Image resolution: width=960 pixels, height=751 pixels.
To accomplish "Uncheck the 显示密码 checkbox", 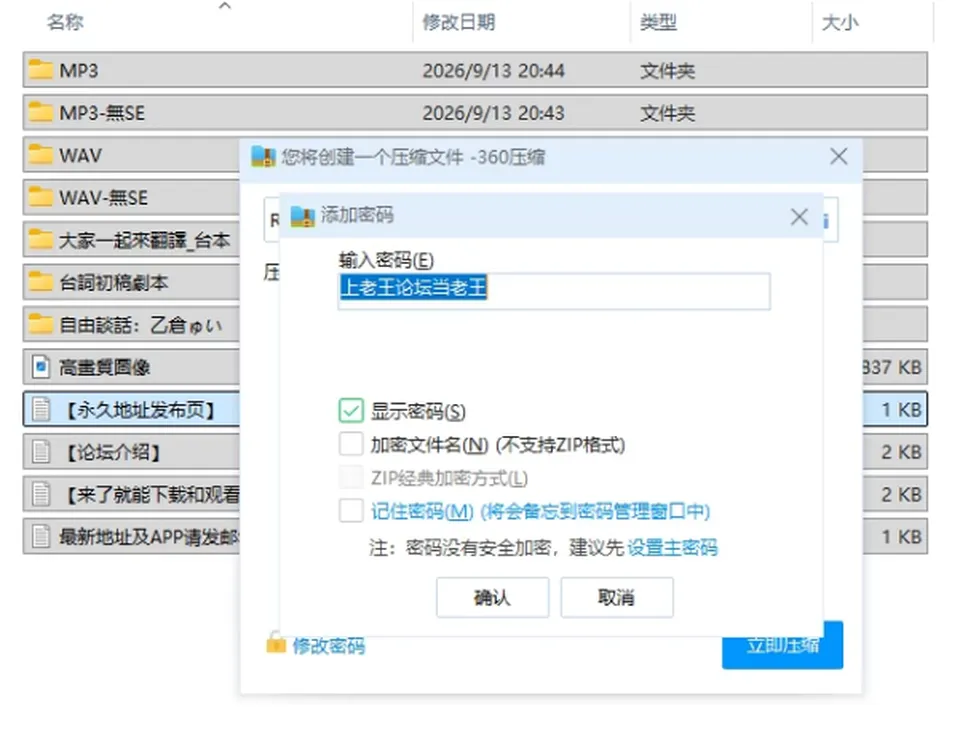I will tap(351, 411).
